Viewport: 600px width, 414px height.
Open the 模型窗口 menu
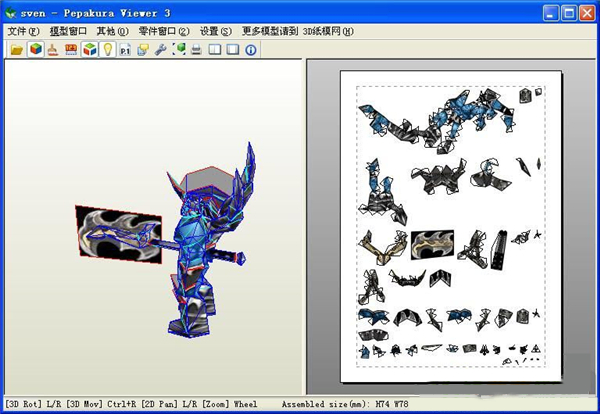point(69,31)
